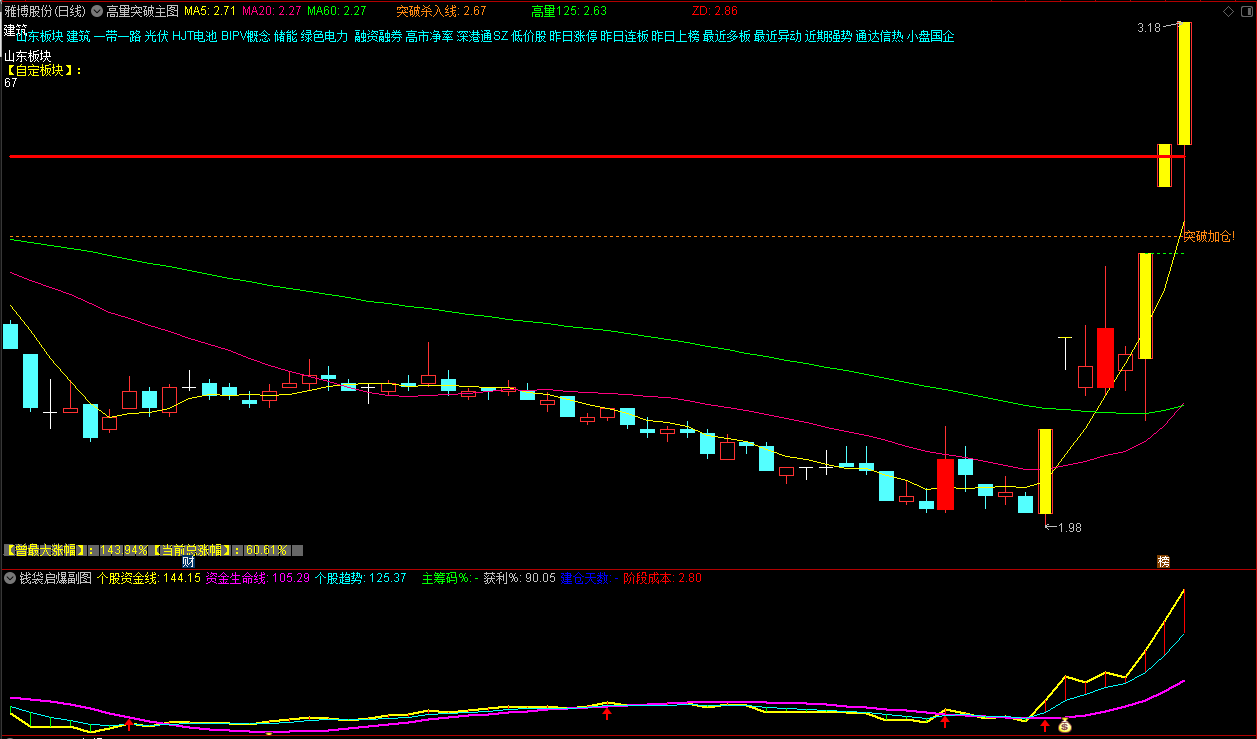Open the 最近异动 tag
1257x739 pixels.
click(x=778, y=36)
